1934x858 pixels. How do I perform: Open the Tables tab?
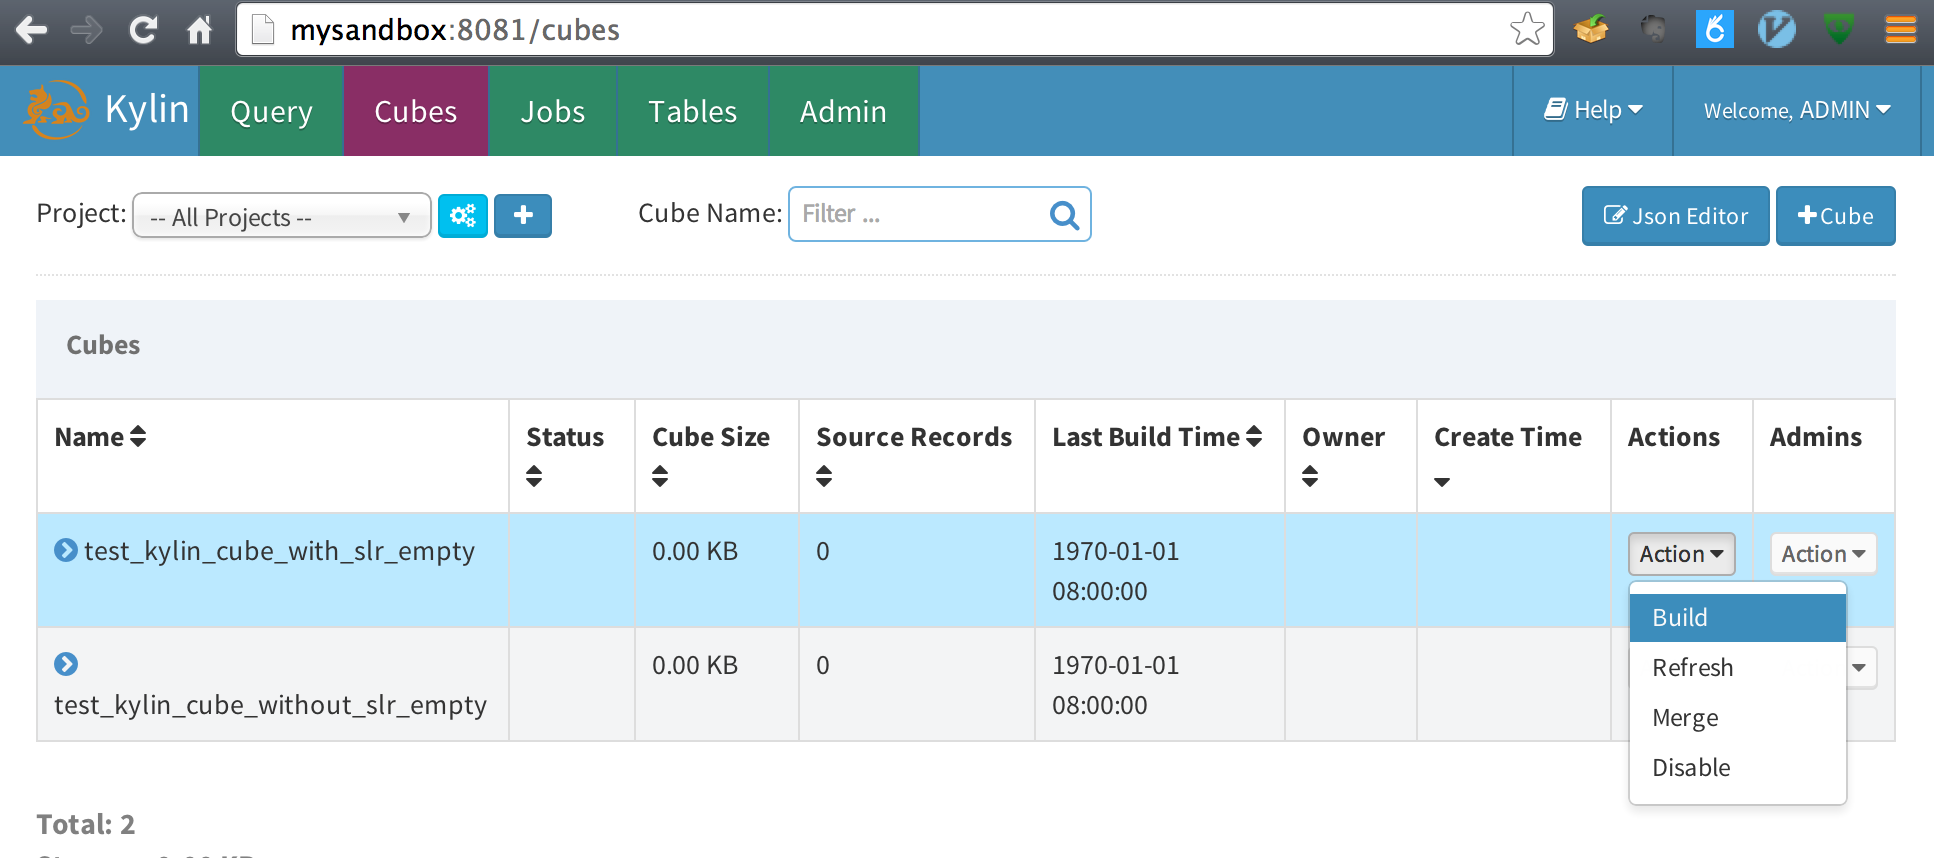(692, 111)
